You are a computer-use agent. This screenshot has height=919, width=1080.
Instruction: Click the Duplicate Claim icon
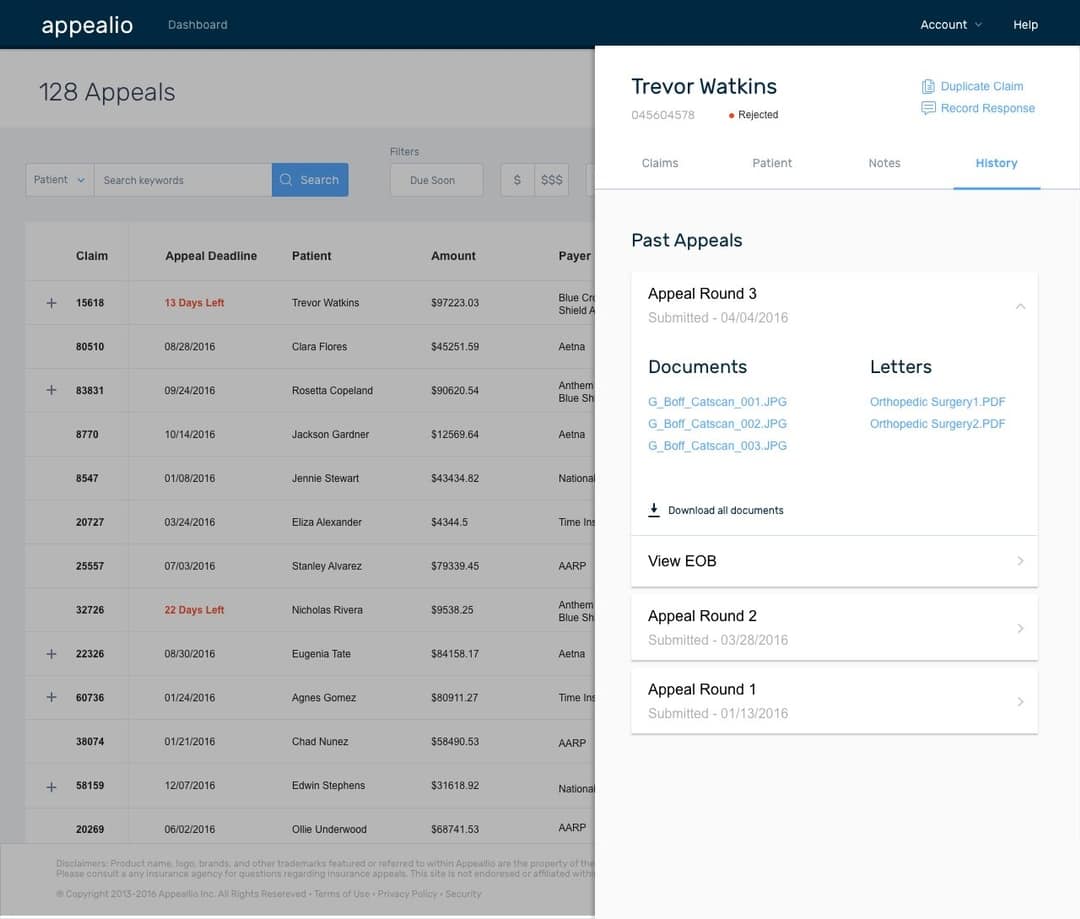pyautogui.click(x=928, y=86)
